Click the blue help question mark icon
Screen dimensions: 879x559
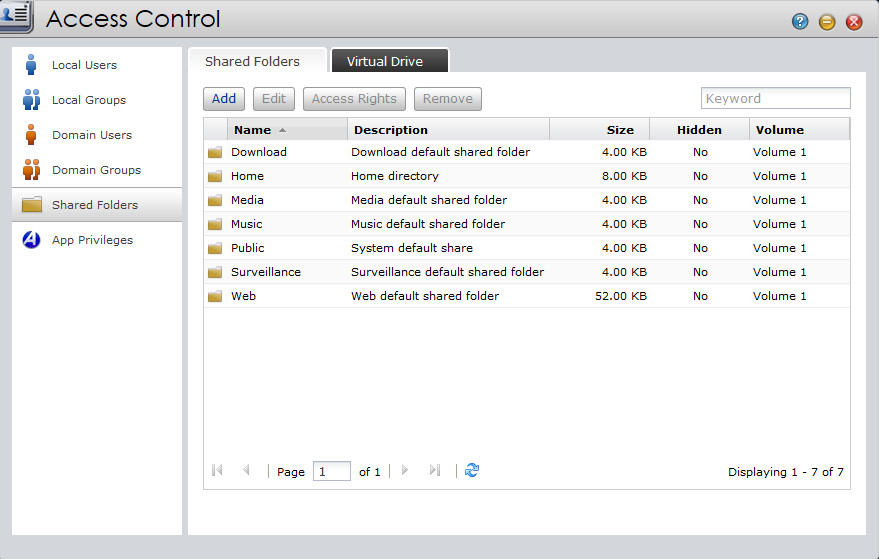tap(800, 22)
